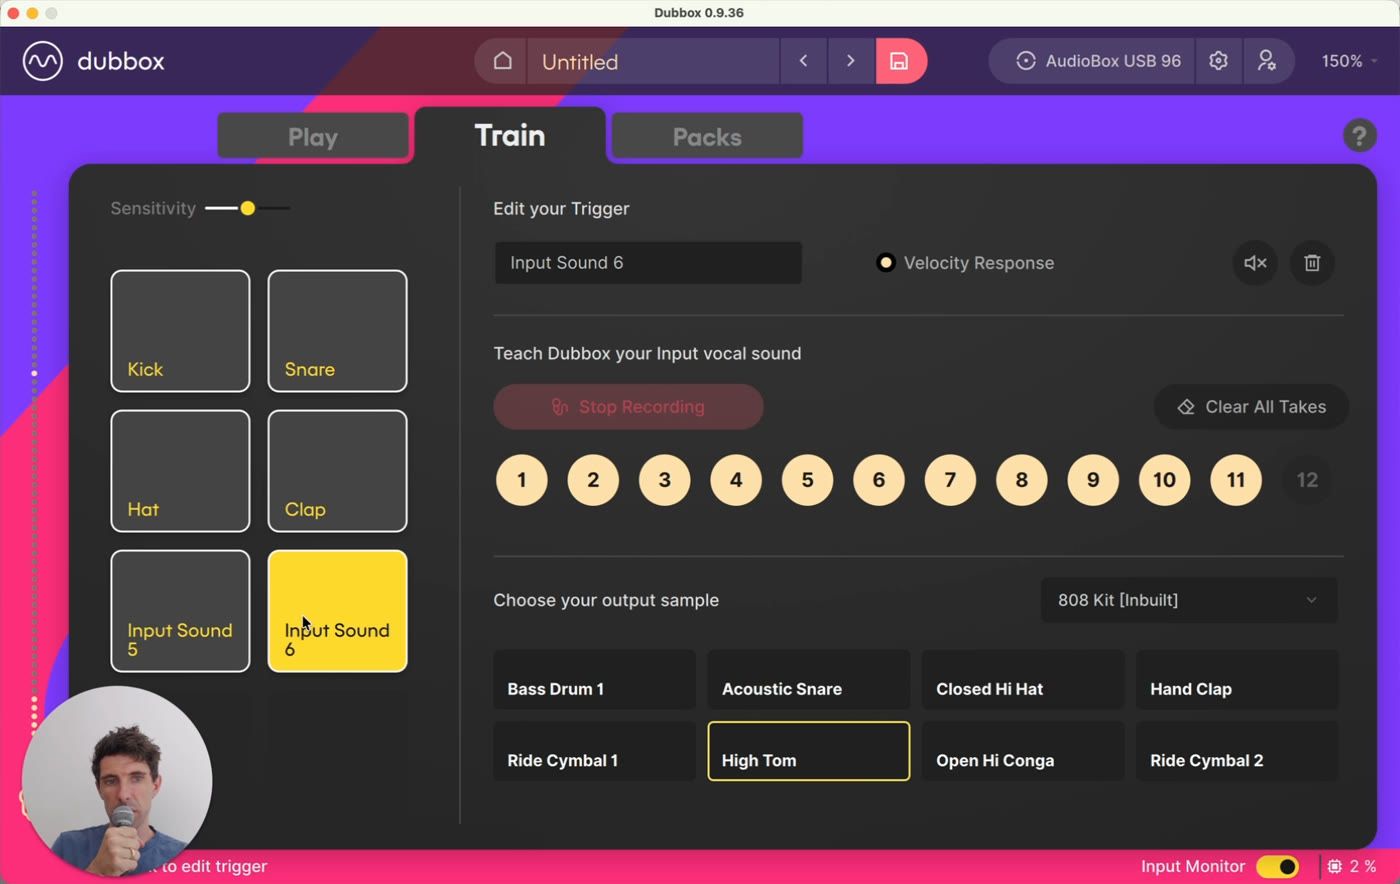Select take number 11

pyautogui.click(x=1236, y=480)
